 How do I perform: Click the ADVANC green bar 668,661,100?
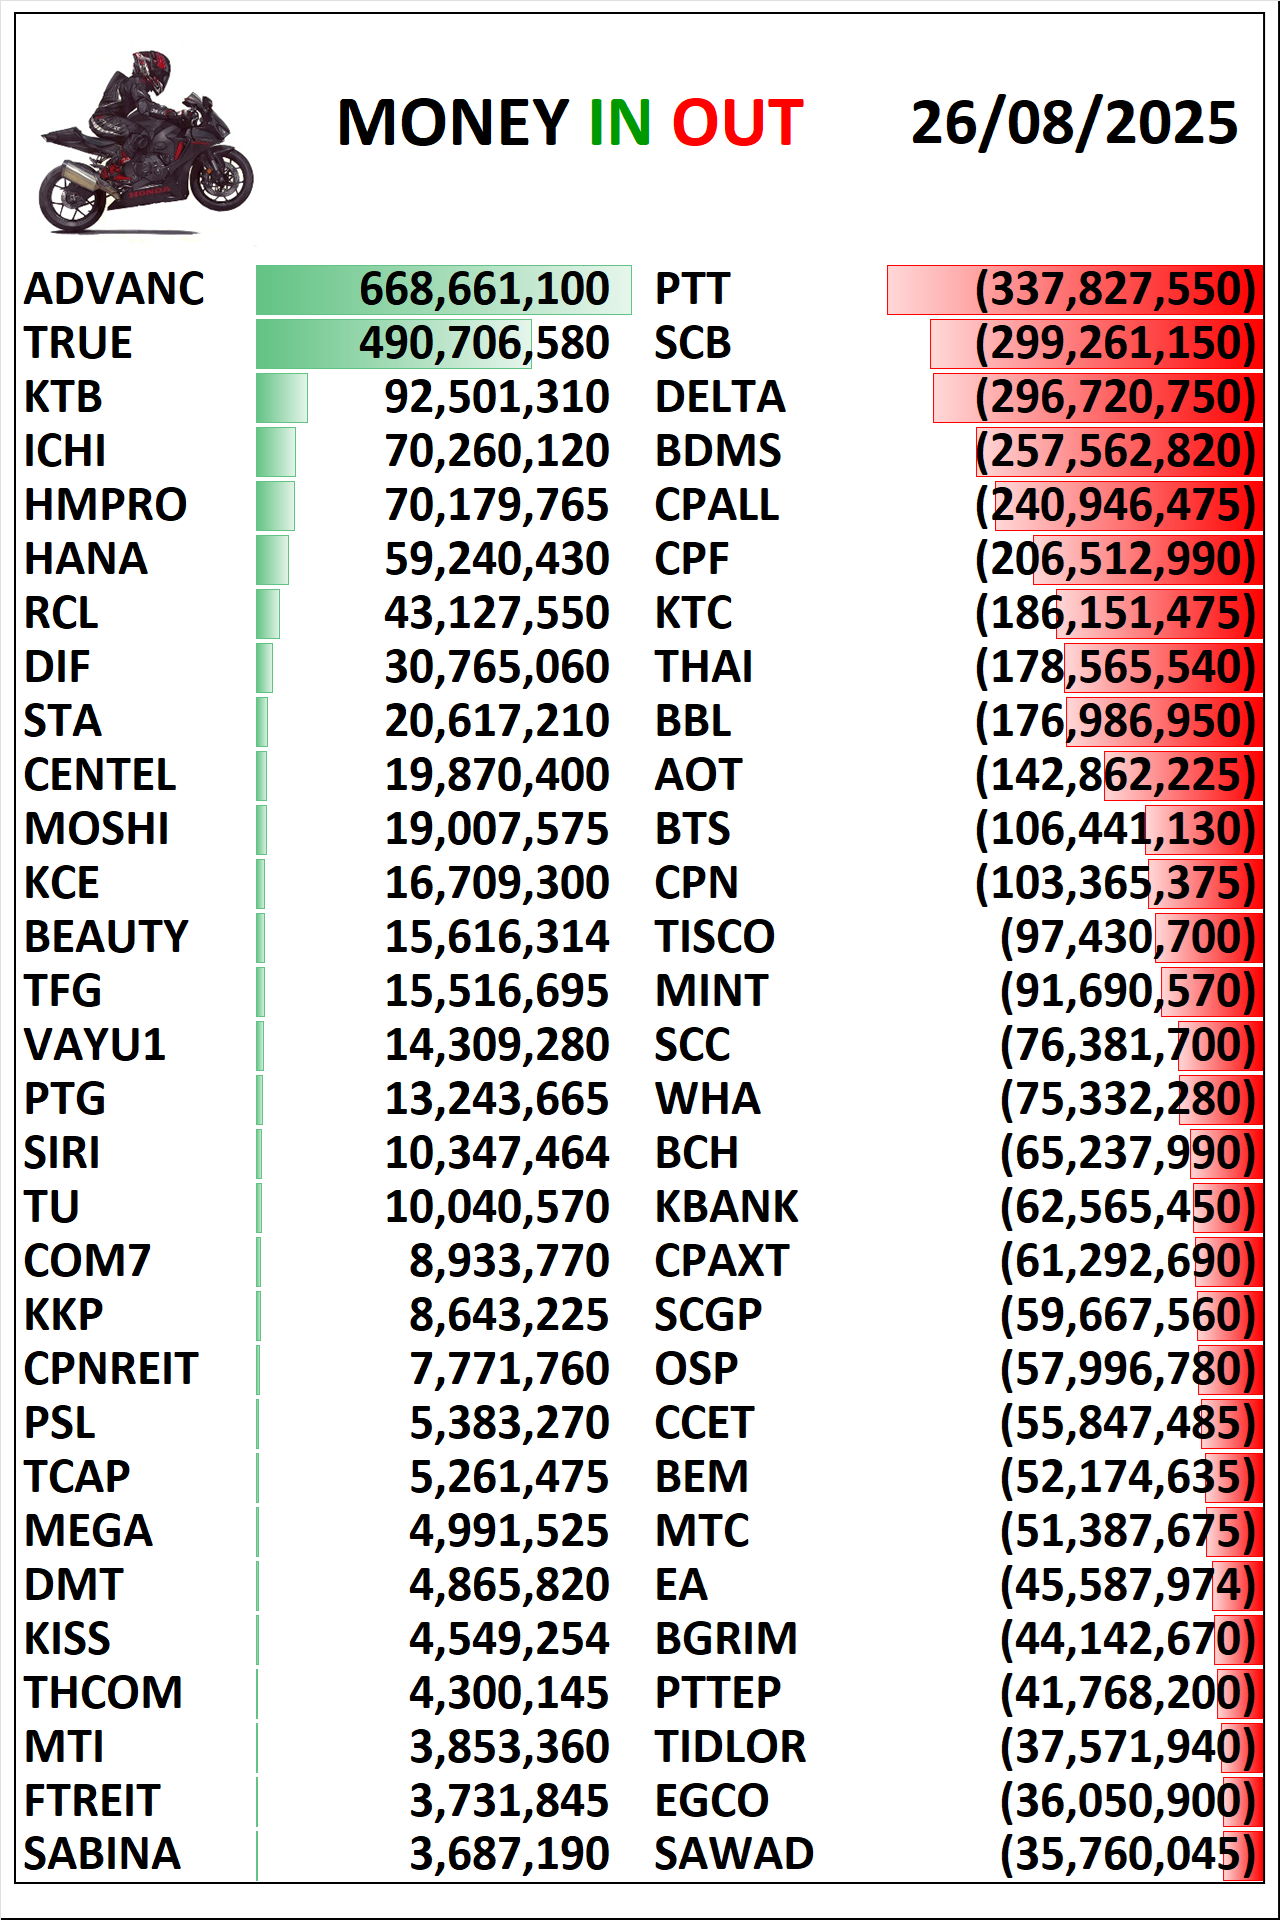444,290
